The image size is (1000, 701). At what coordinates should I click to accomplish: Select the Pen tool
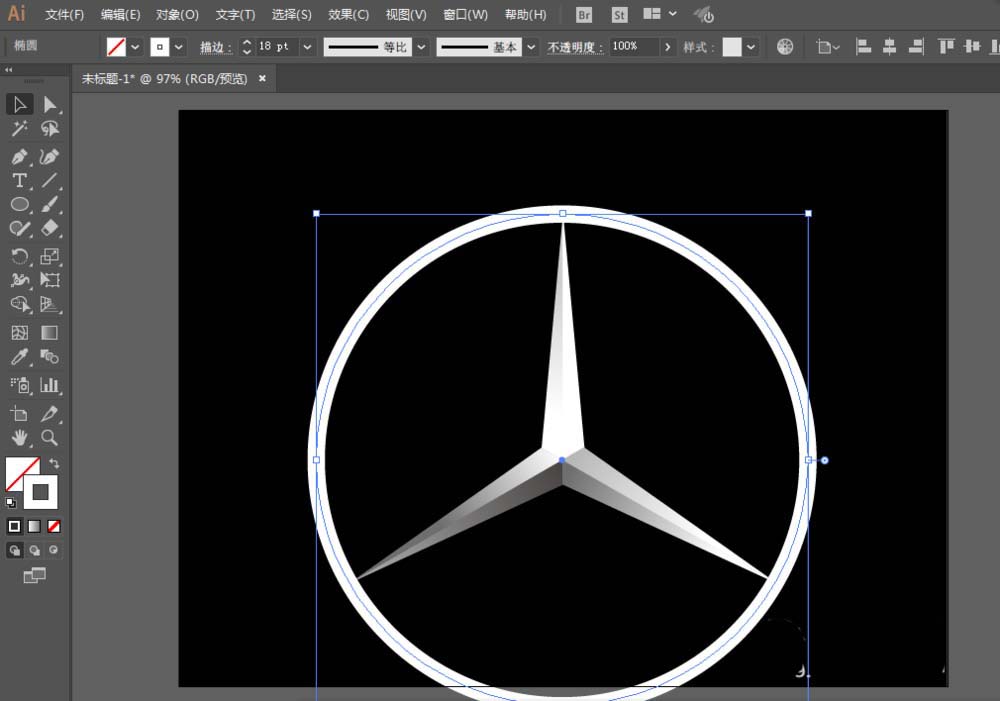click(19, 157)
